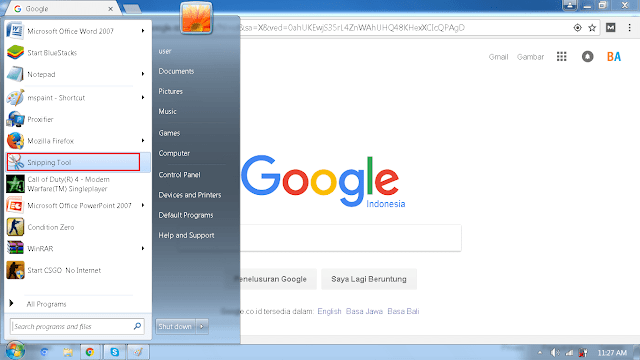Screen dimensions: 640x360
Task: Open Games from Start menu
Action: coord(169,133)
